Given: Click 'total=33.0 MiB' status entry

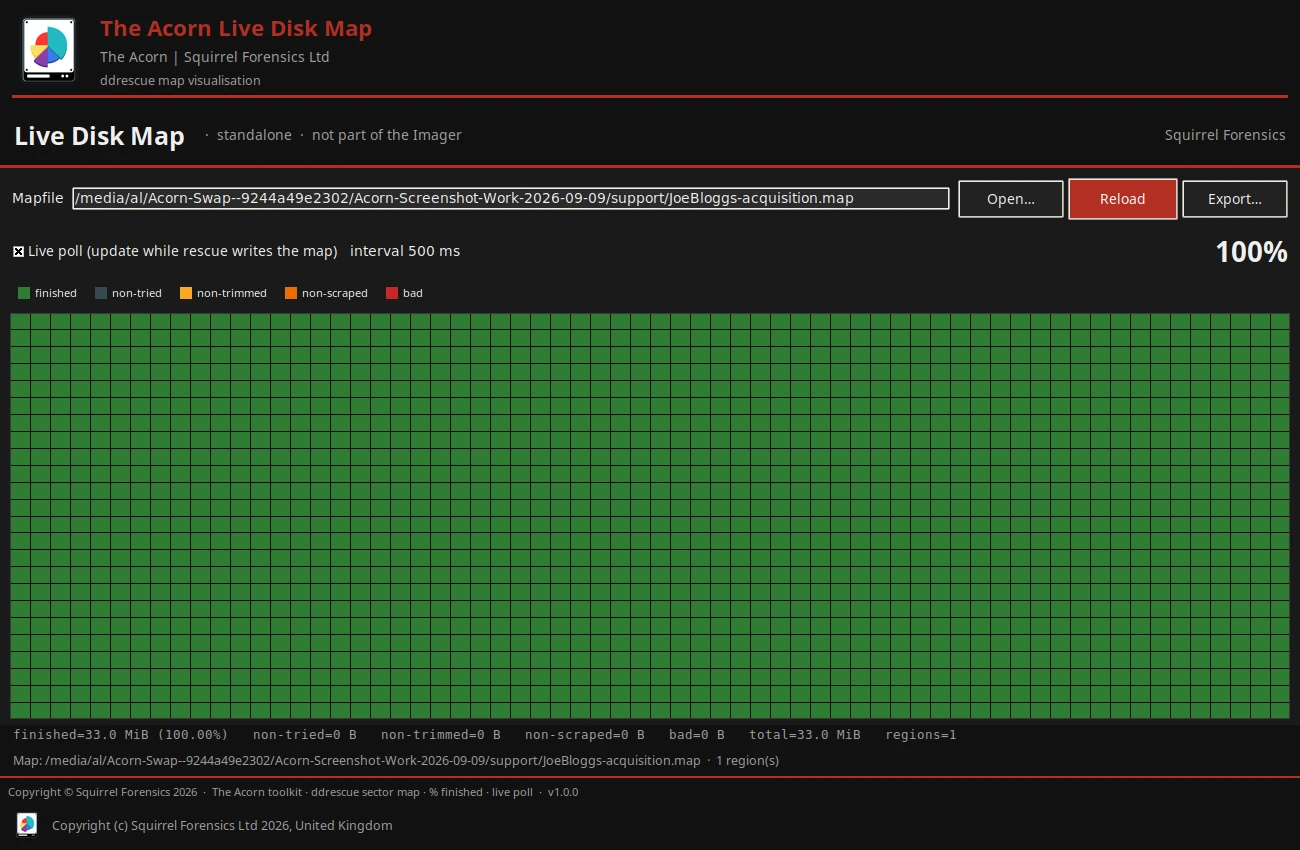Looking at the screenshot, I should (805, 735).
